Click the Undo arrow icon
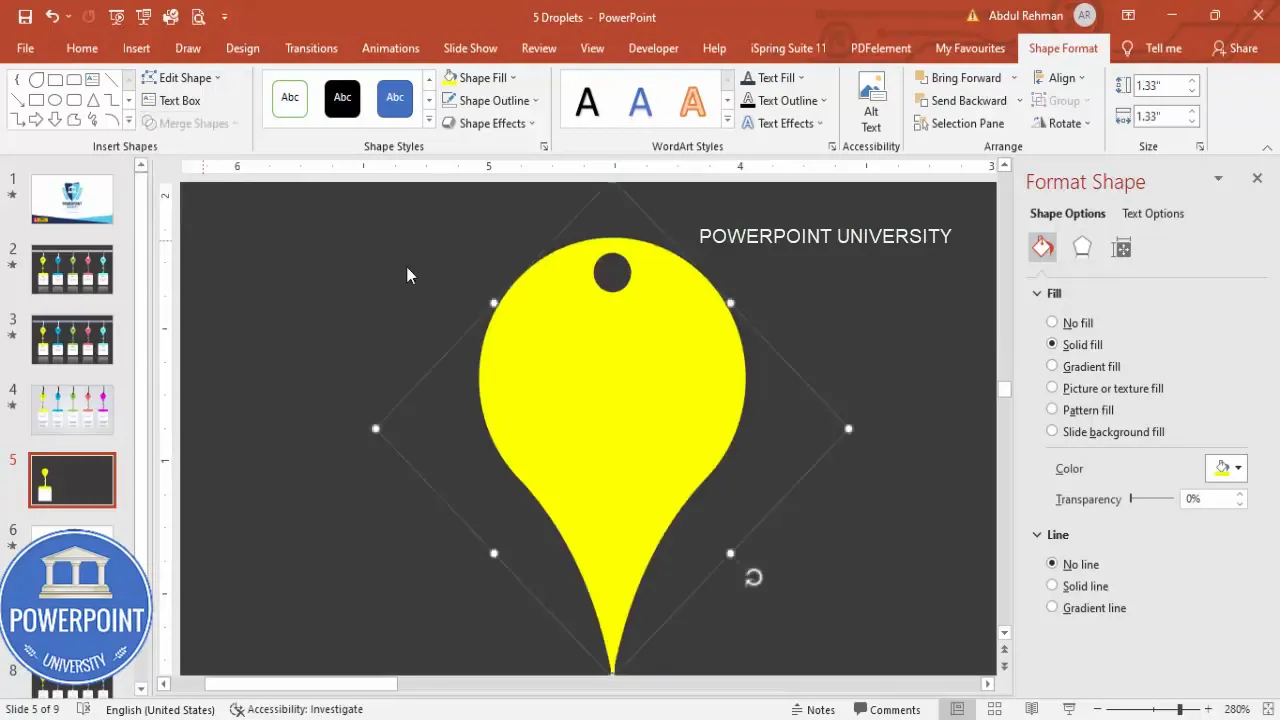Image resolution: width=1280 pixels, height=720 pixels. tap(51, 17)
